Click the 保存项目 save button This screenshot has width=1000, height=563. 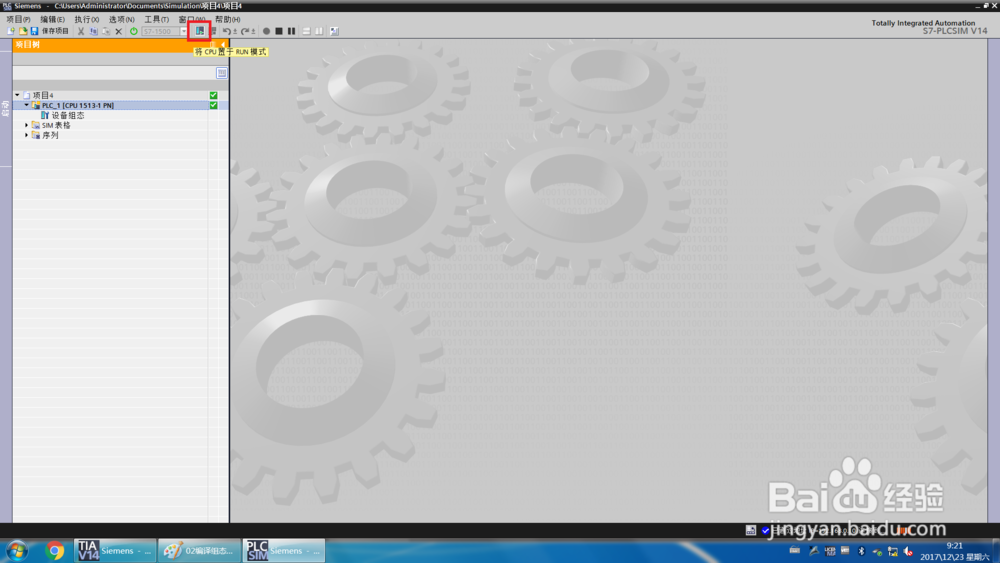[x=49, y=31]
